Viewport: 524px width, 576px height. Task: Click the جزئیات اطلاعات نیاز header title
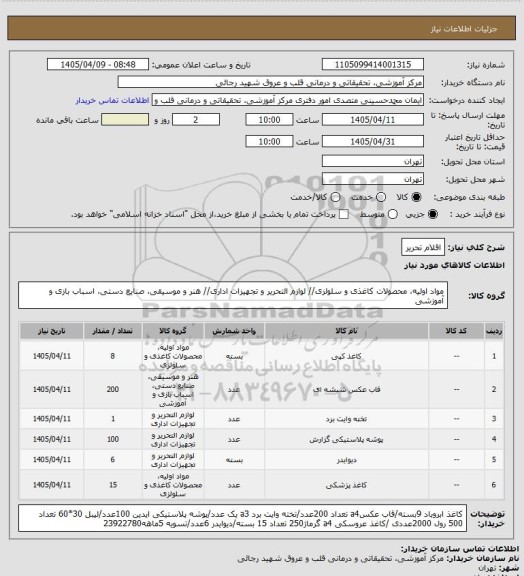[464, 29]
